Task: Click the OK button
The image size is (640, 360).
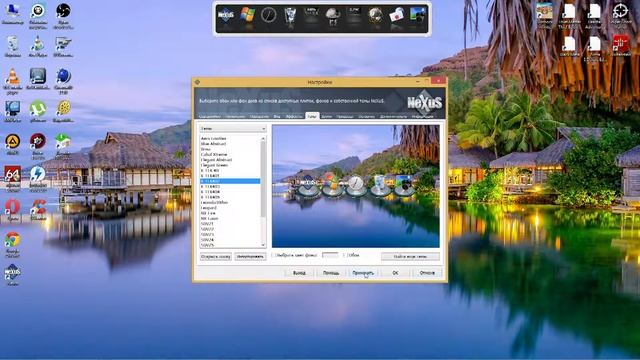Action: (395, 273)
